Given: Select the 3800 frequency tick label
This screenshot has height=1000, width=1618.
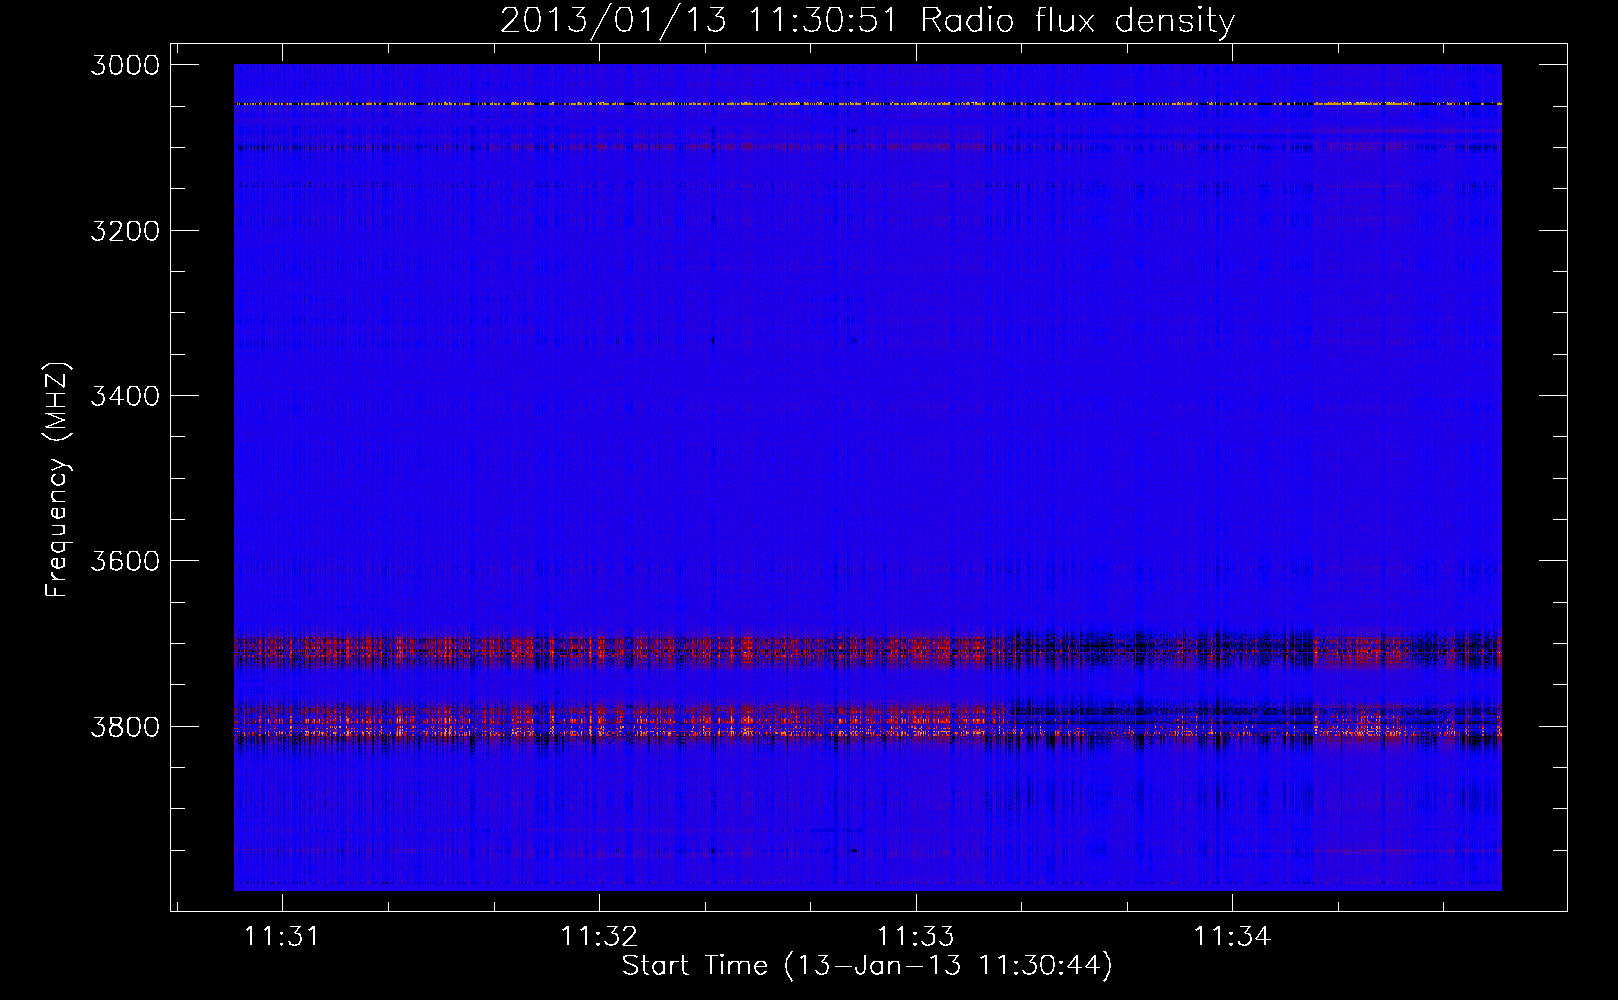Looking at the screenshot, I should point(125,727).
